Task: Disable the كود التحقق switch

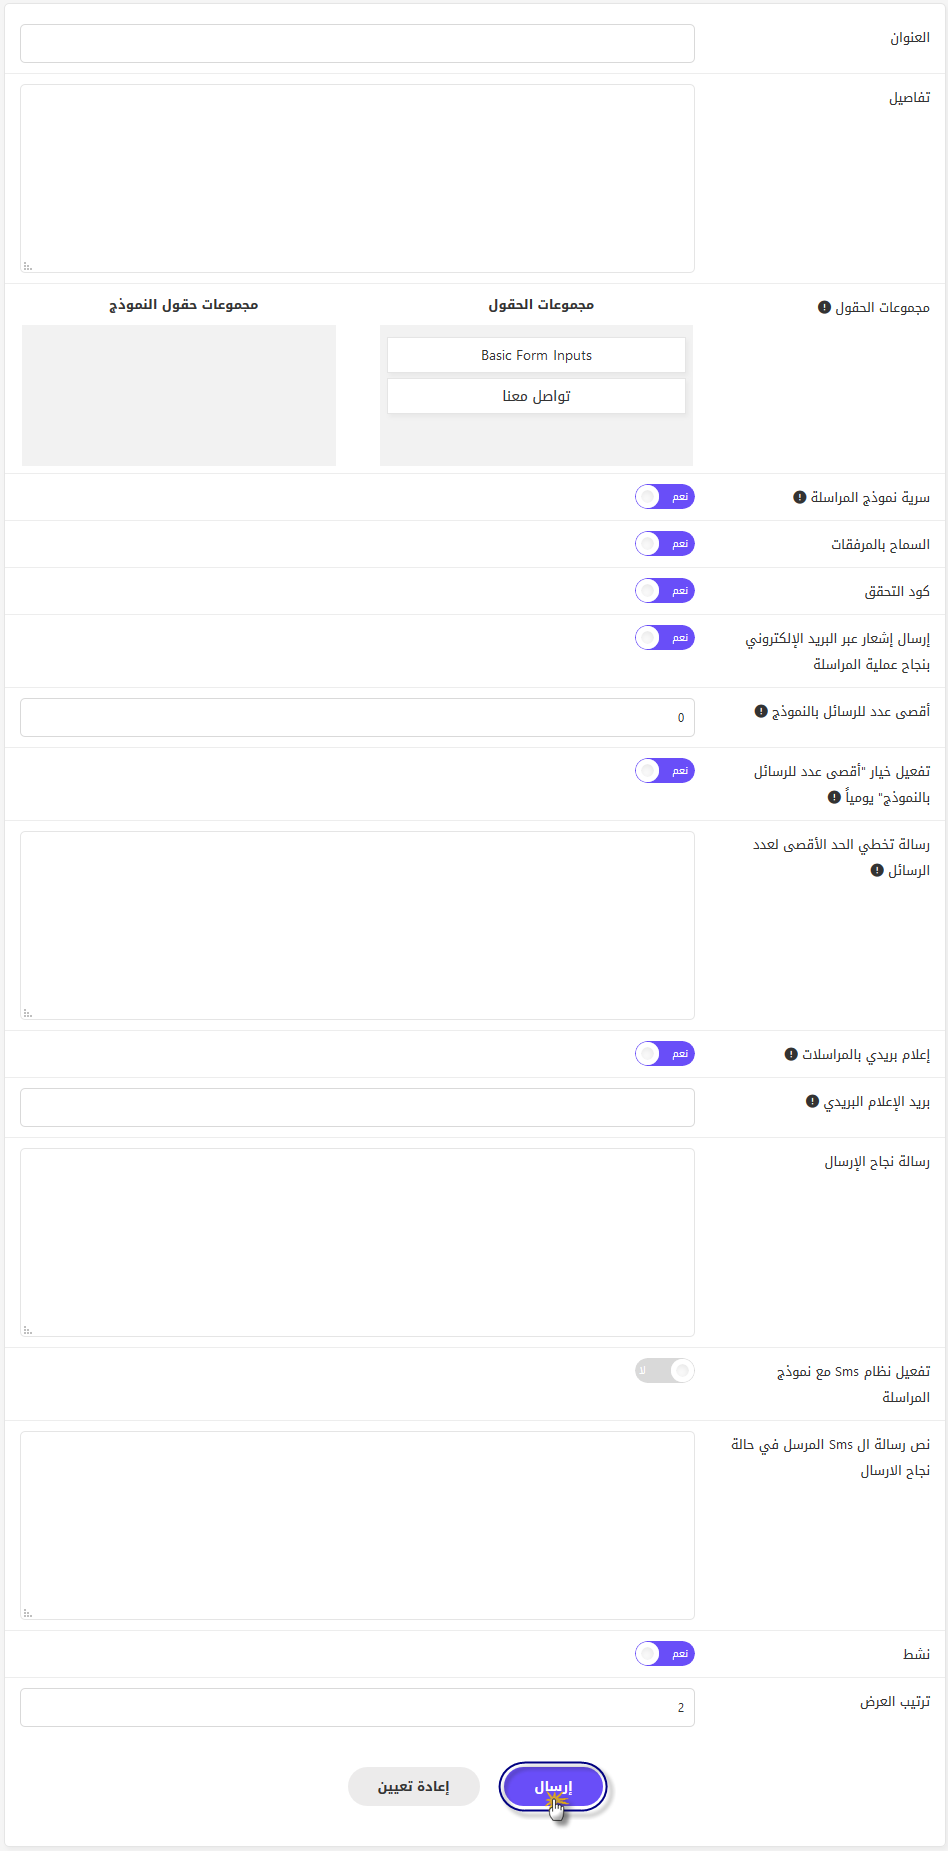Action: (665, 591)
